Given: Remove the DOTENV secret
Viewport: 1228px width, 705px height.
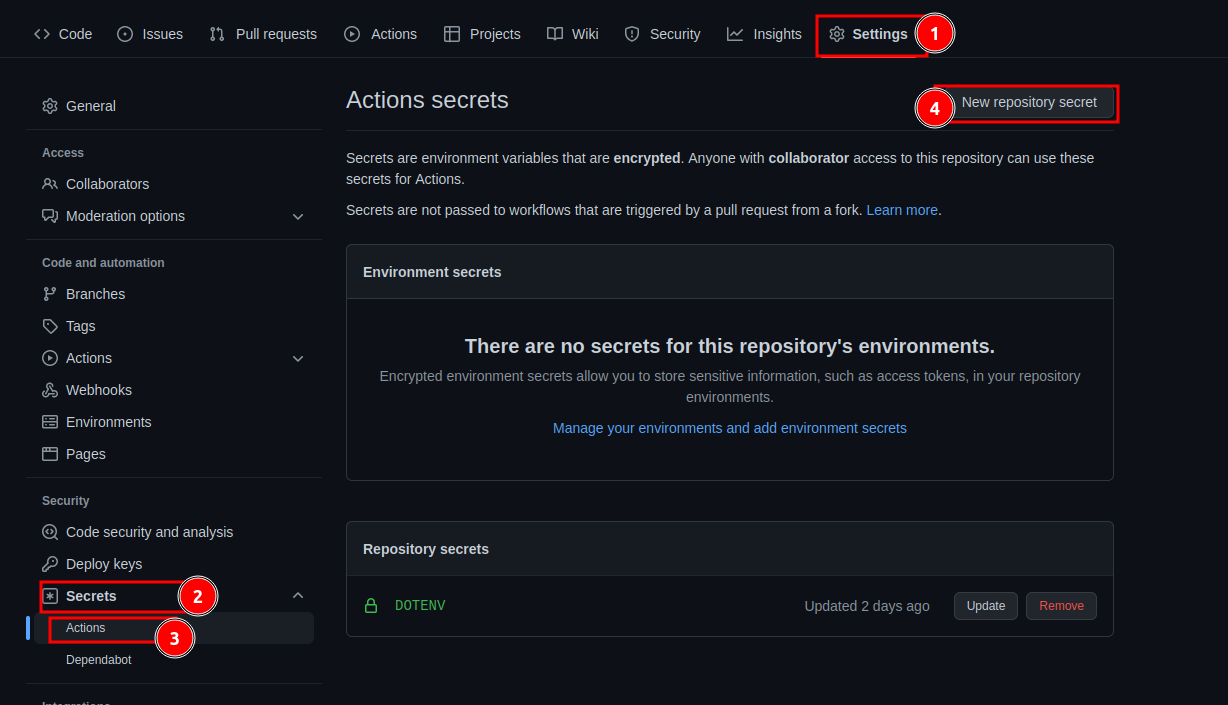Looking at the screenshot, I should (1061, 606).
